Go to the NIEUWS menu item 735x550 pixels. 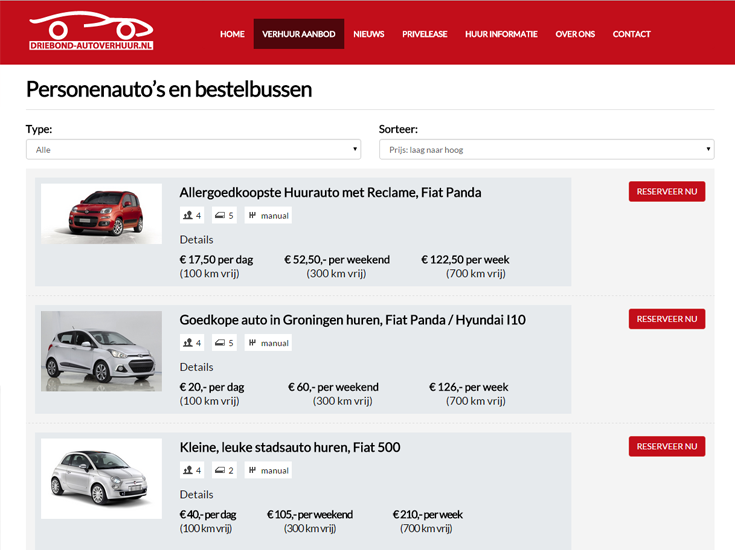368,34
